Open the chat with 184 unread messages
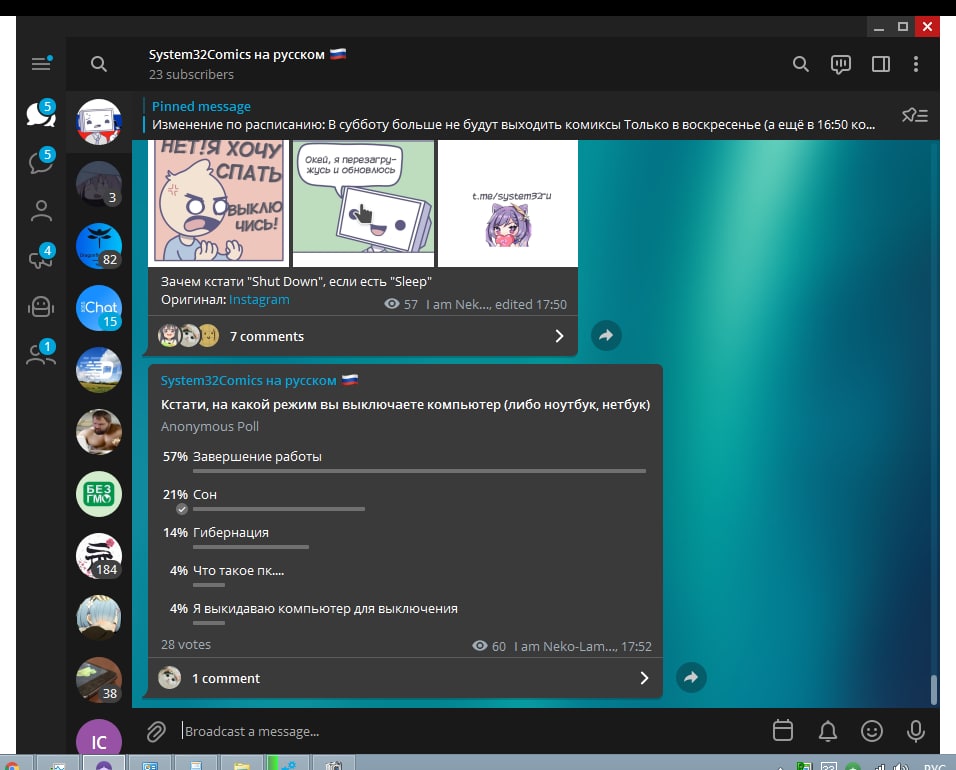This screenshot has width=956, height=770. click(99, 557)
